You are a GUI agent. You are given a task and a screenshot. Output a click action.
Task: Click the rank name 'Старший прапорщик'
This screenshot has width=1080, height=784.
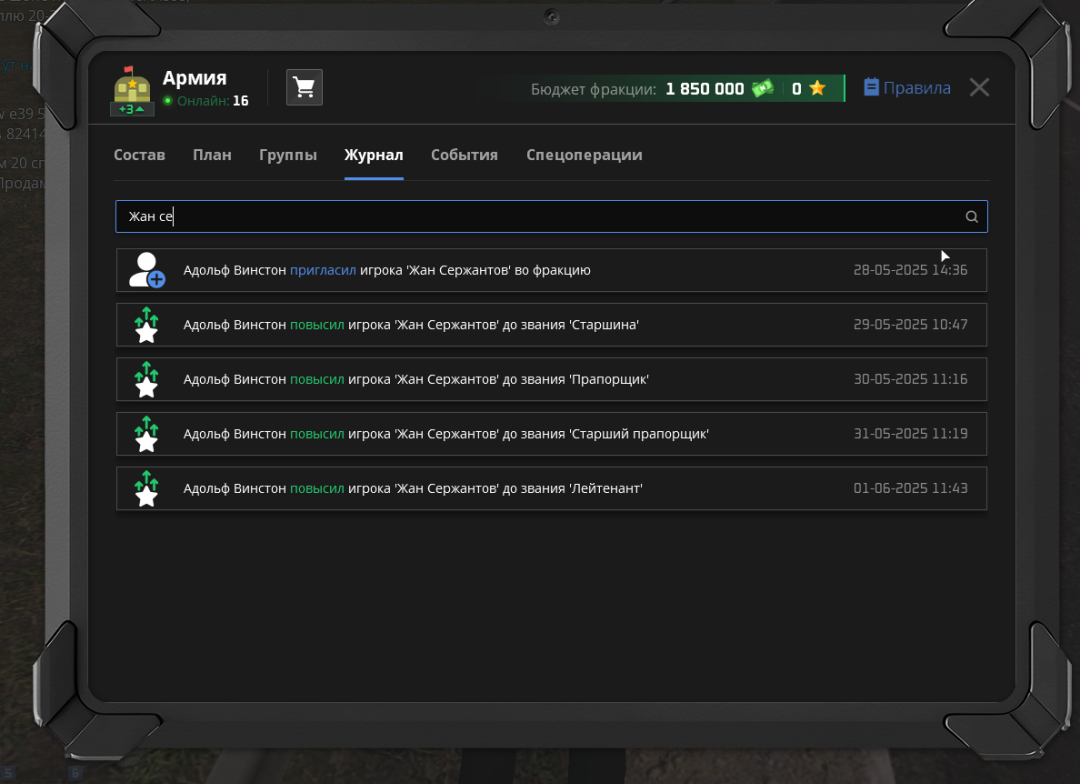tap(638, 433)
